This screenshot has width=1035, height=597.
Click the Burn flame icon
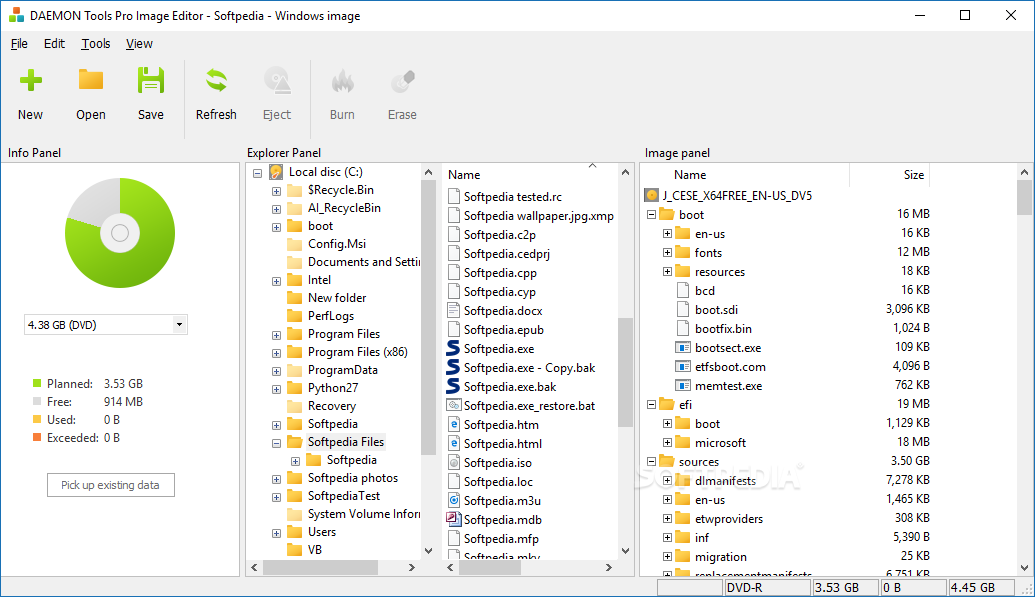[343, 81]
